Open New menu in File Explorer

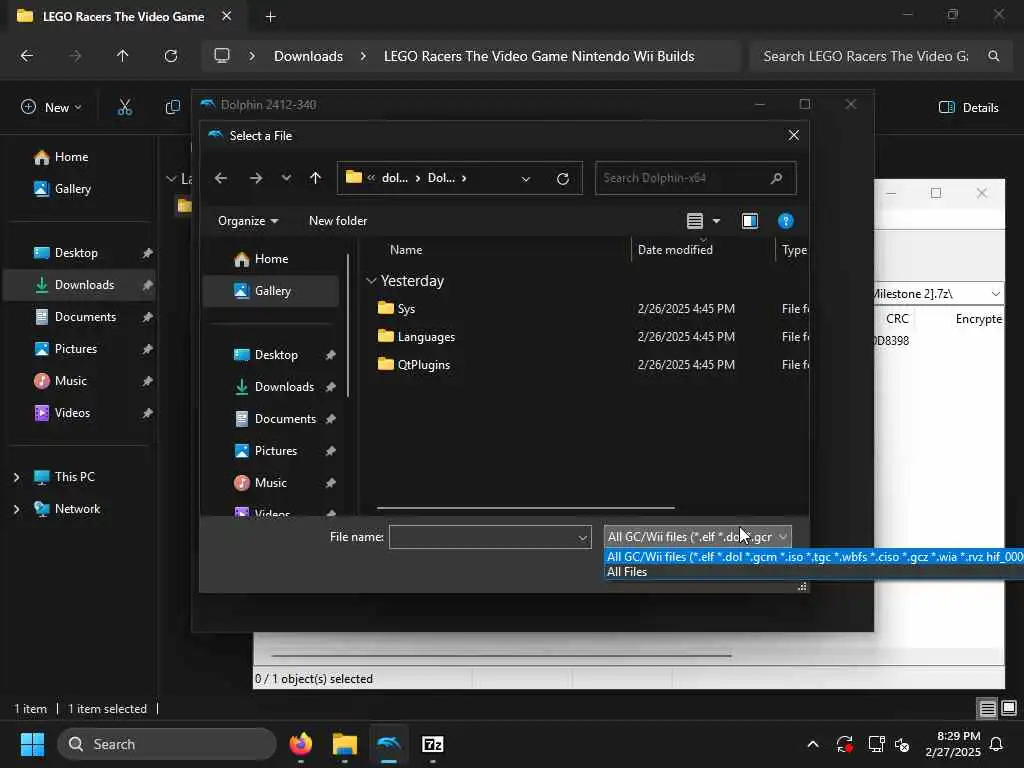pyautogui.click(x=51, y=108)
